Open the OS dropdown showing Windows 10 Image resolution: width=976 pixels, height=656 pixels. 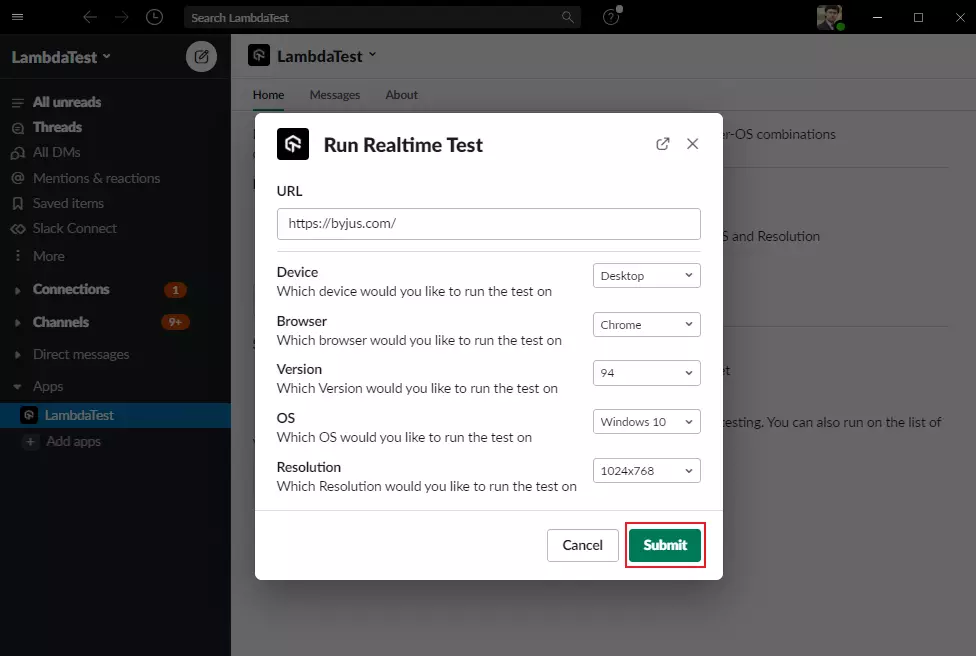tap(646, 421)
